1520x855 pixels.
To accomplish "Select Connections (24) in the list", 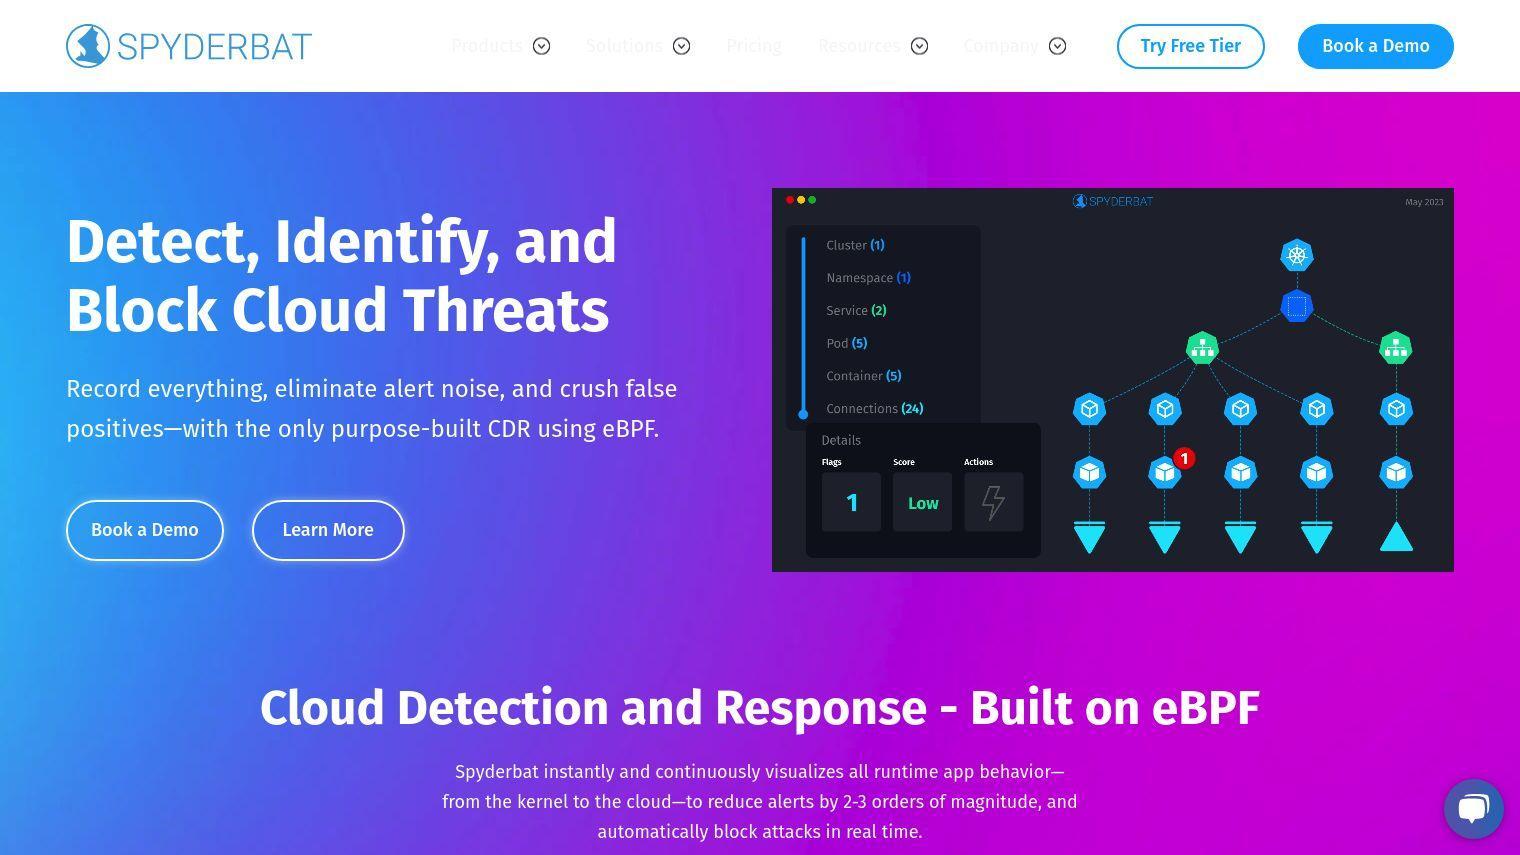I will tap(874, 409).
